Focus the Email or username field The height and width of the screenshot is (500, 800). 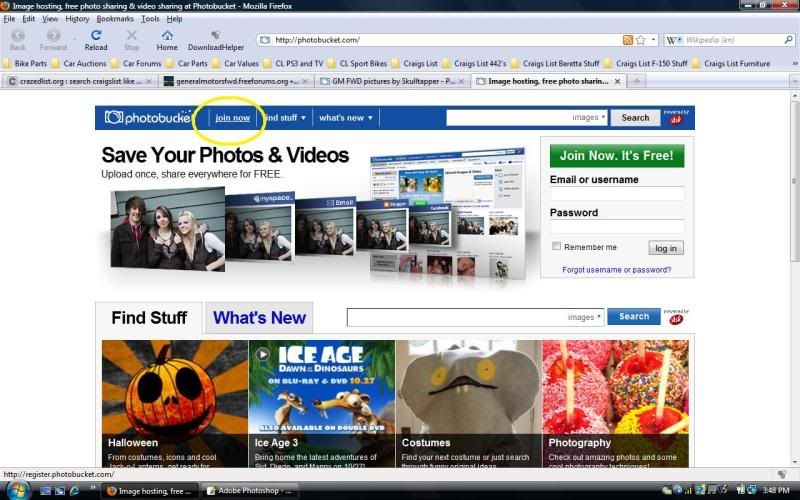(617, 194)
